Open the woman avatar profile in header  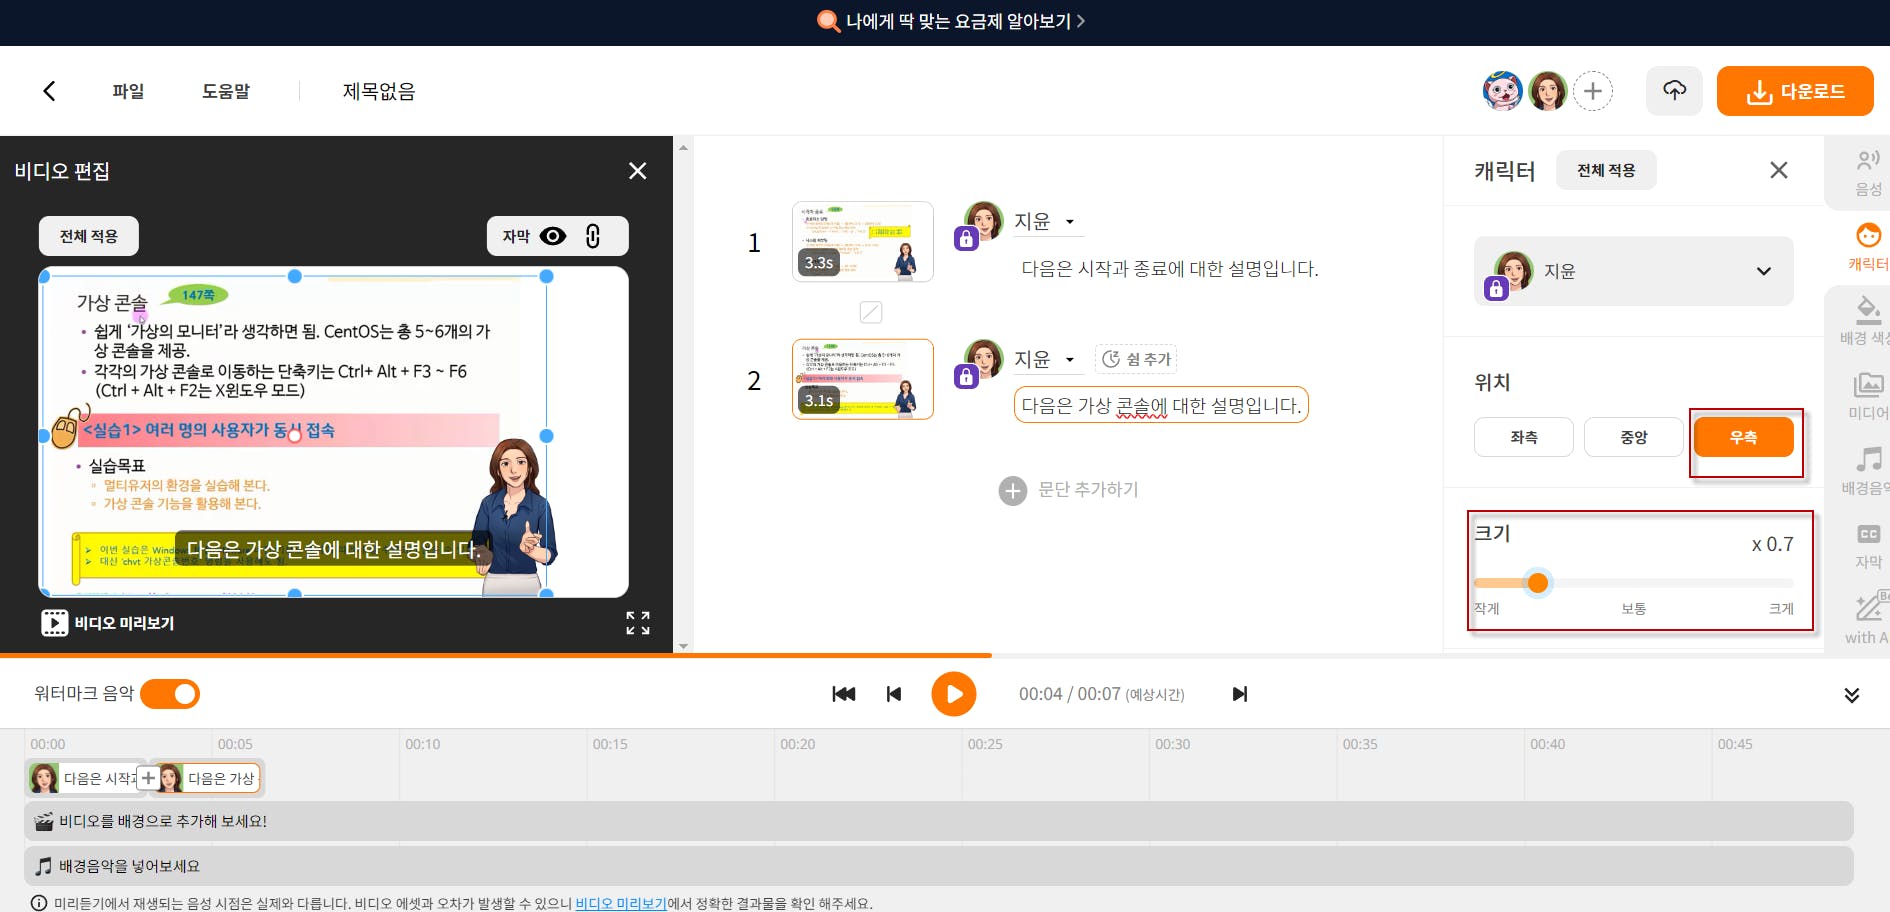pos(1548,91)
